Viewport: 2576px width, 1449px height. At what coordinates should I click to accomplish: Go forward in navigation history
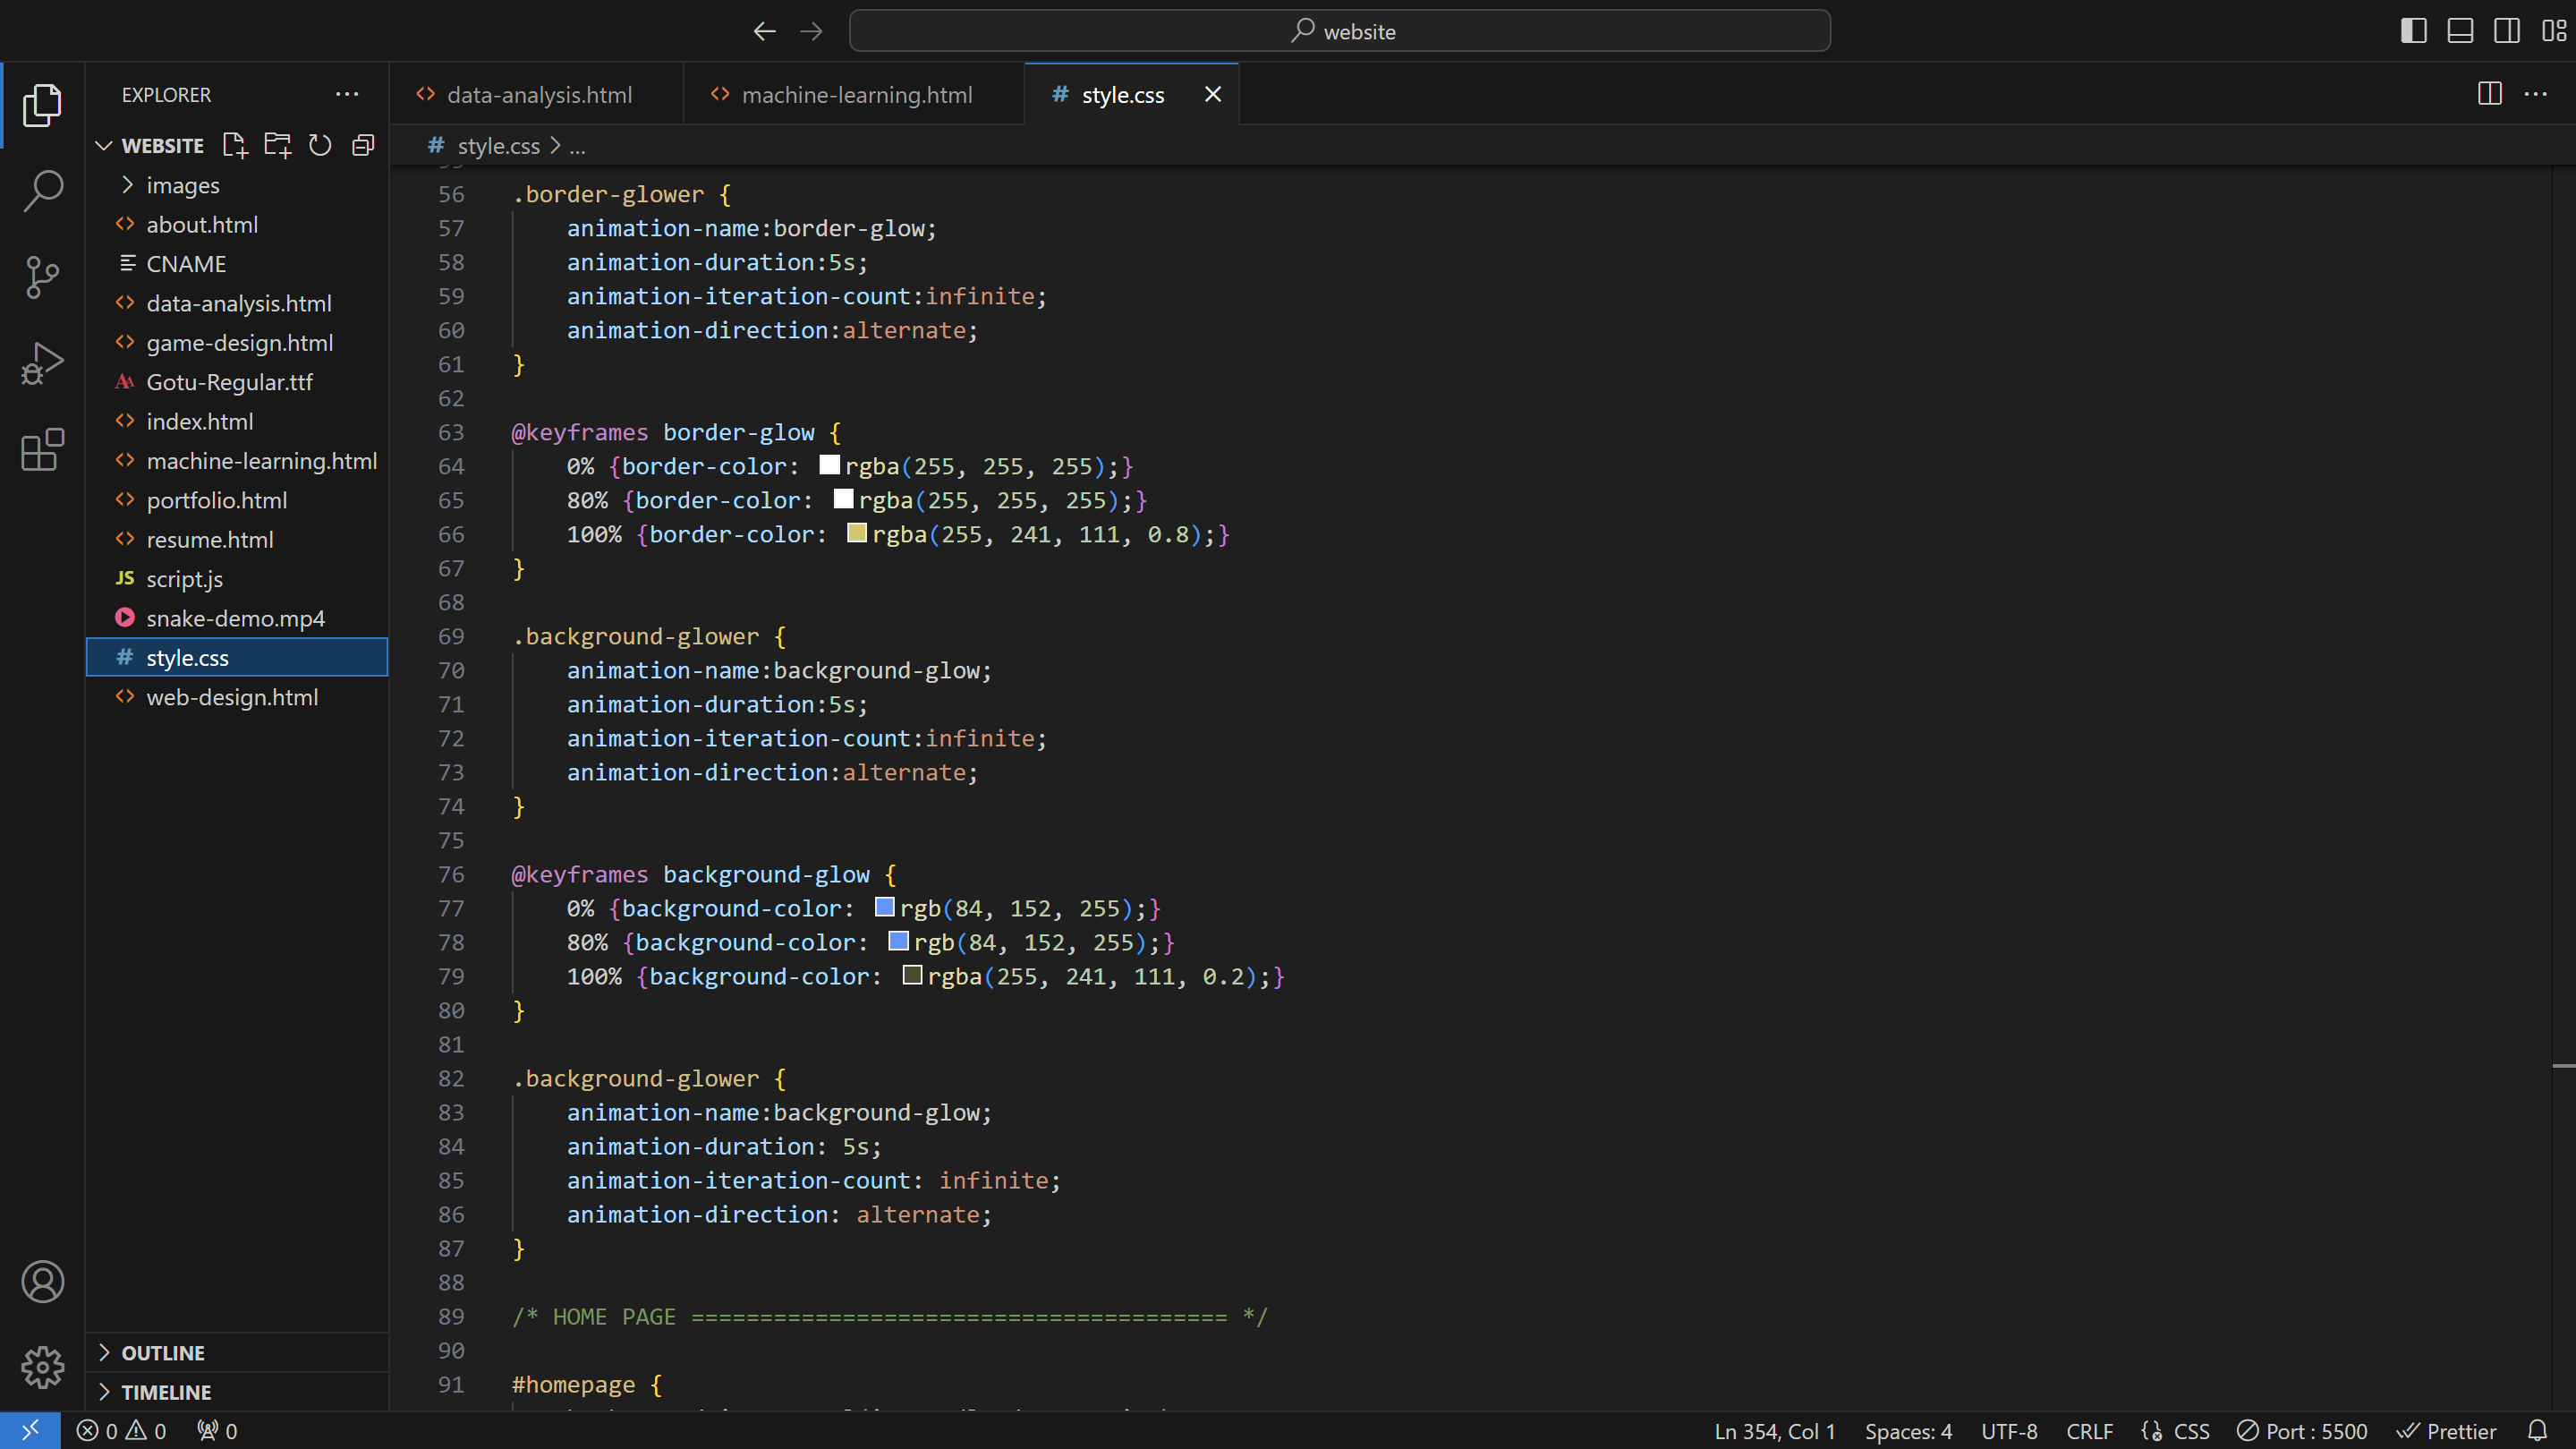pyautogui.click(x=811, y=31)
